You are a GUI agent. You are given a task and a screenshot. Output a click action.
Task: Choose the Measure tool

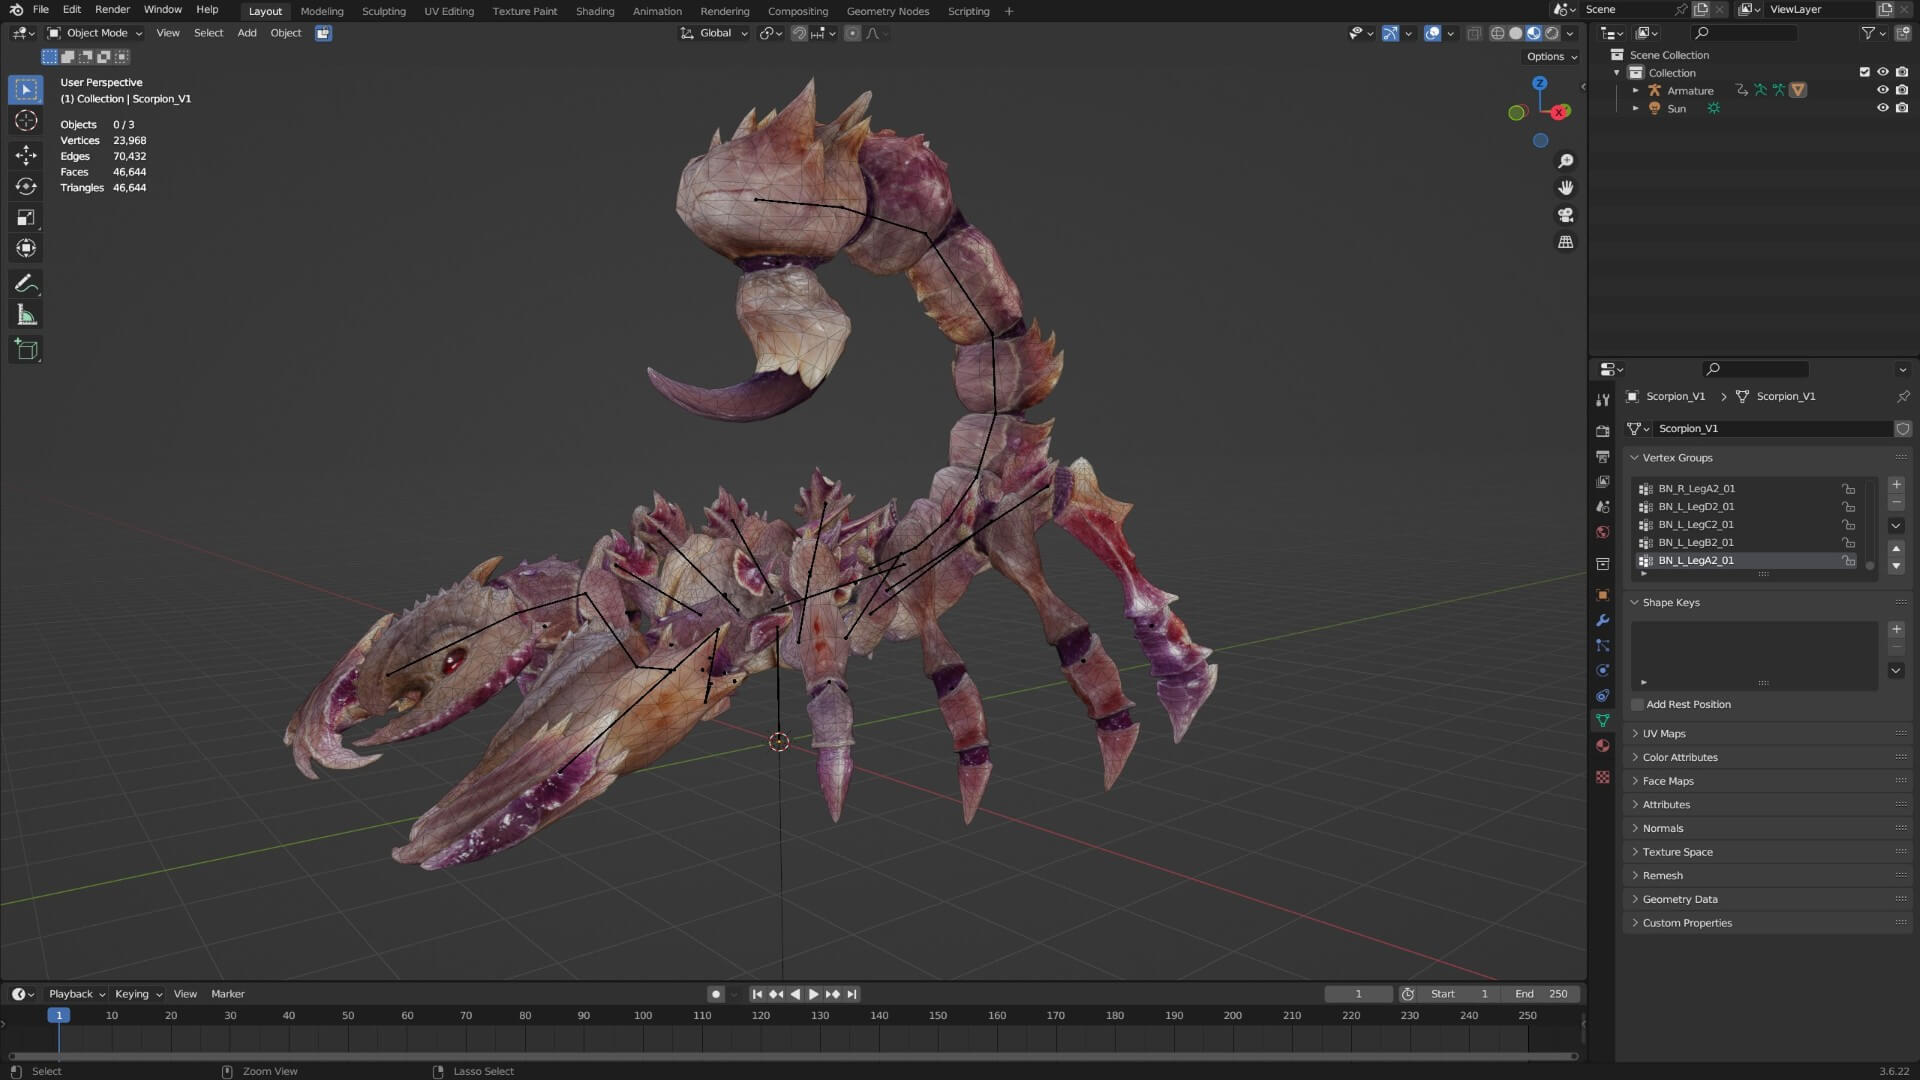pyautogui.click(x=26, y=316)
